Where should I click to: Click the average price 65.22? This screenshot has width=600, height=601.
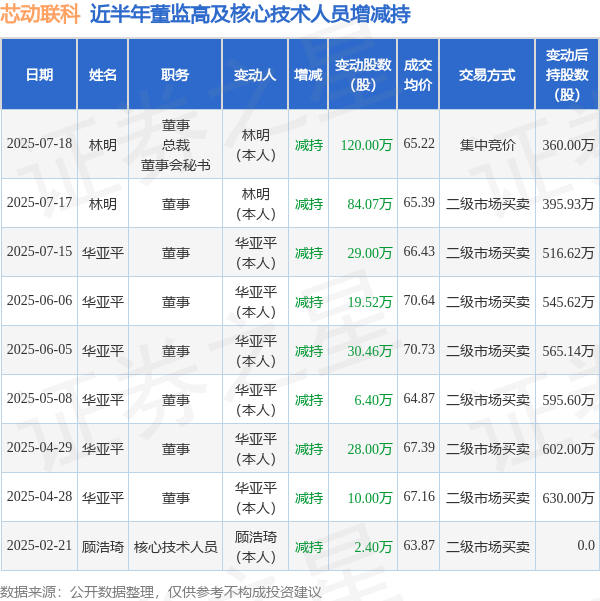coord(419,144)
